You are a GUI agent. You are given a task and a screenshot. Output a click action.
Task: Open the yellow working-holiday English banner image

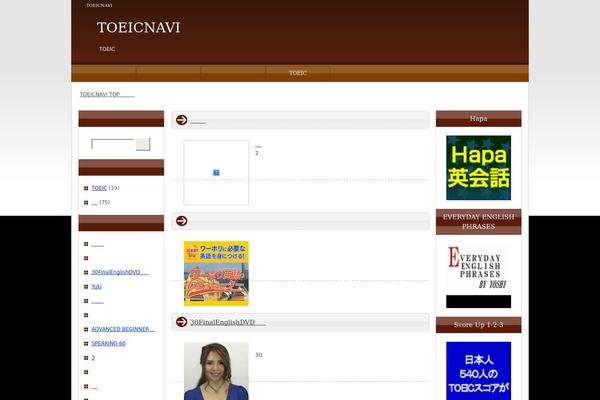[x=216, y=273]
